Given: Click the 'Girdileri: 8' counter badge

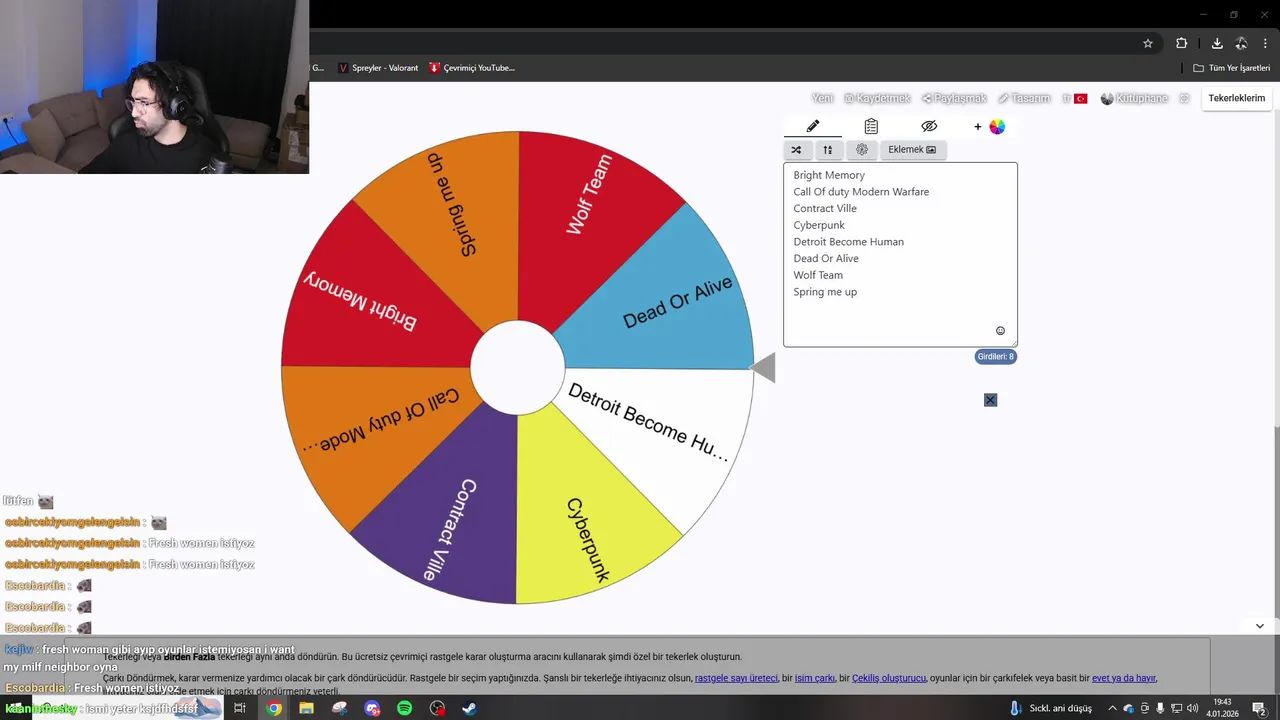Looking at the screenshot, I should tap(996, 356).
